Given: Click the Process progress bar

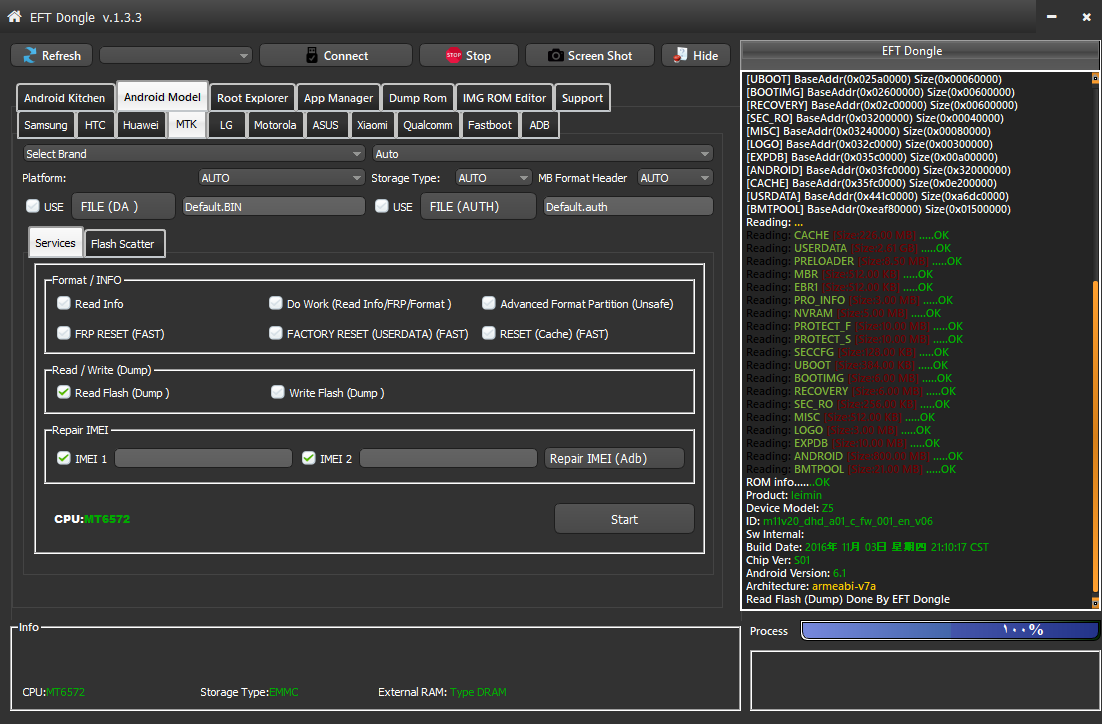Looking at the screenshot, I should pyautogui.click(x=949, y=630).
